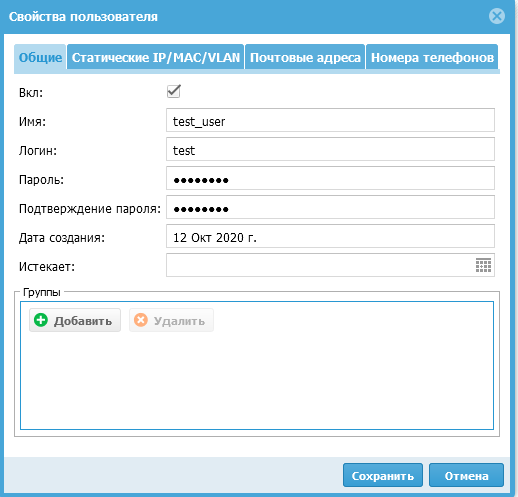Click into the Подтверждение пароля field
This screenshot has height=497, width=518.
pos(330,207)
